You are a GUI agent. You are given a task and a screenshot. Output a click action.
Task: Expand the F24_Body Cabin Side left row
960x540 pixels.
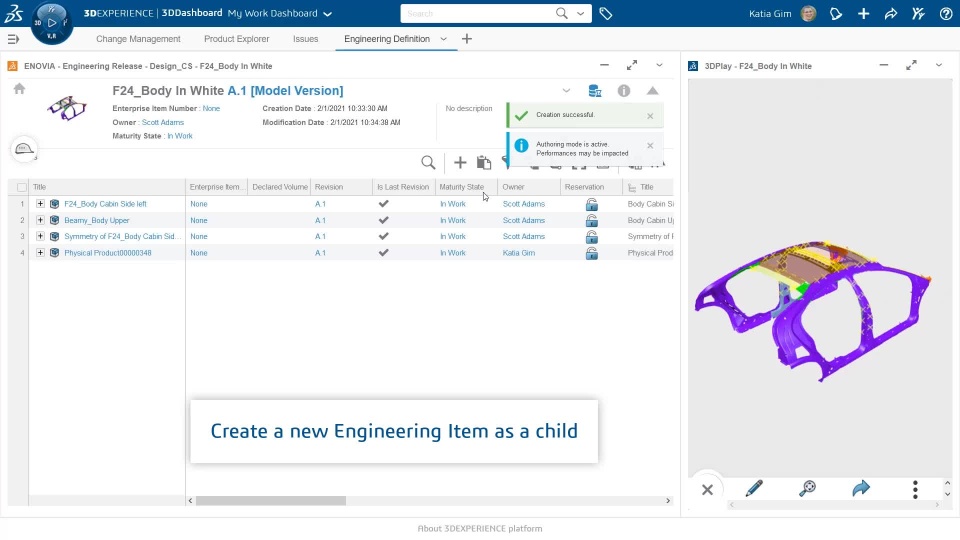[40, 204]
